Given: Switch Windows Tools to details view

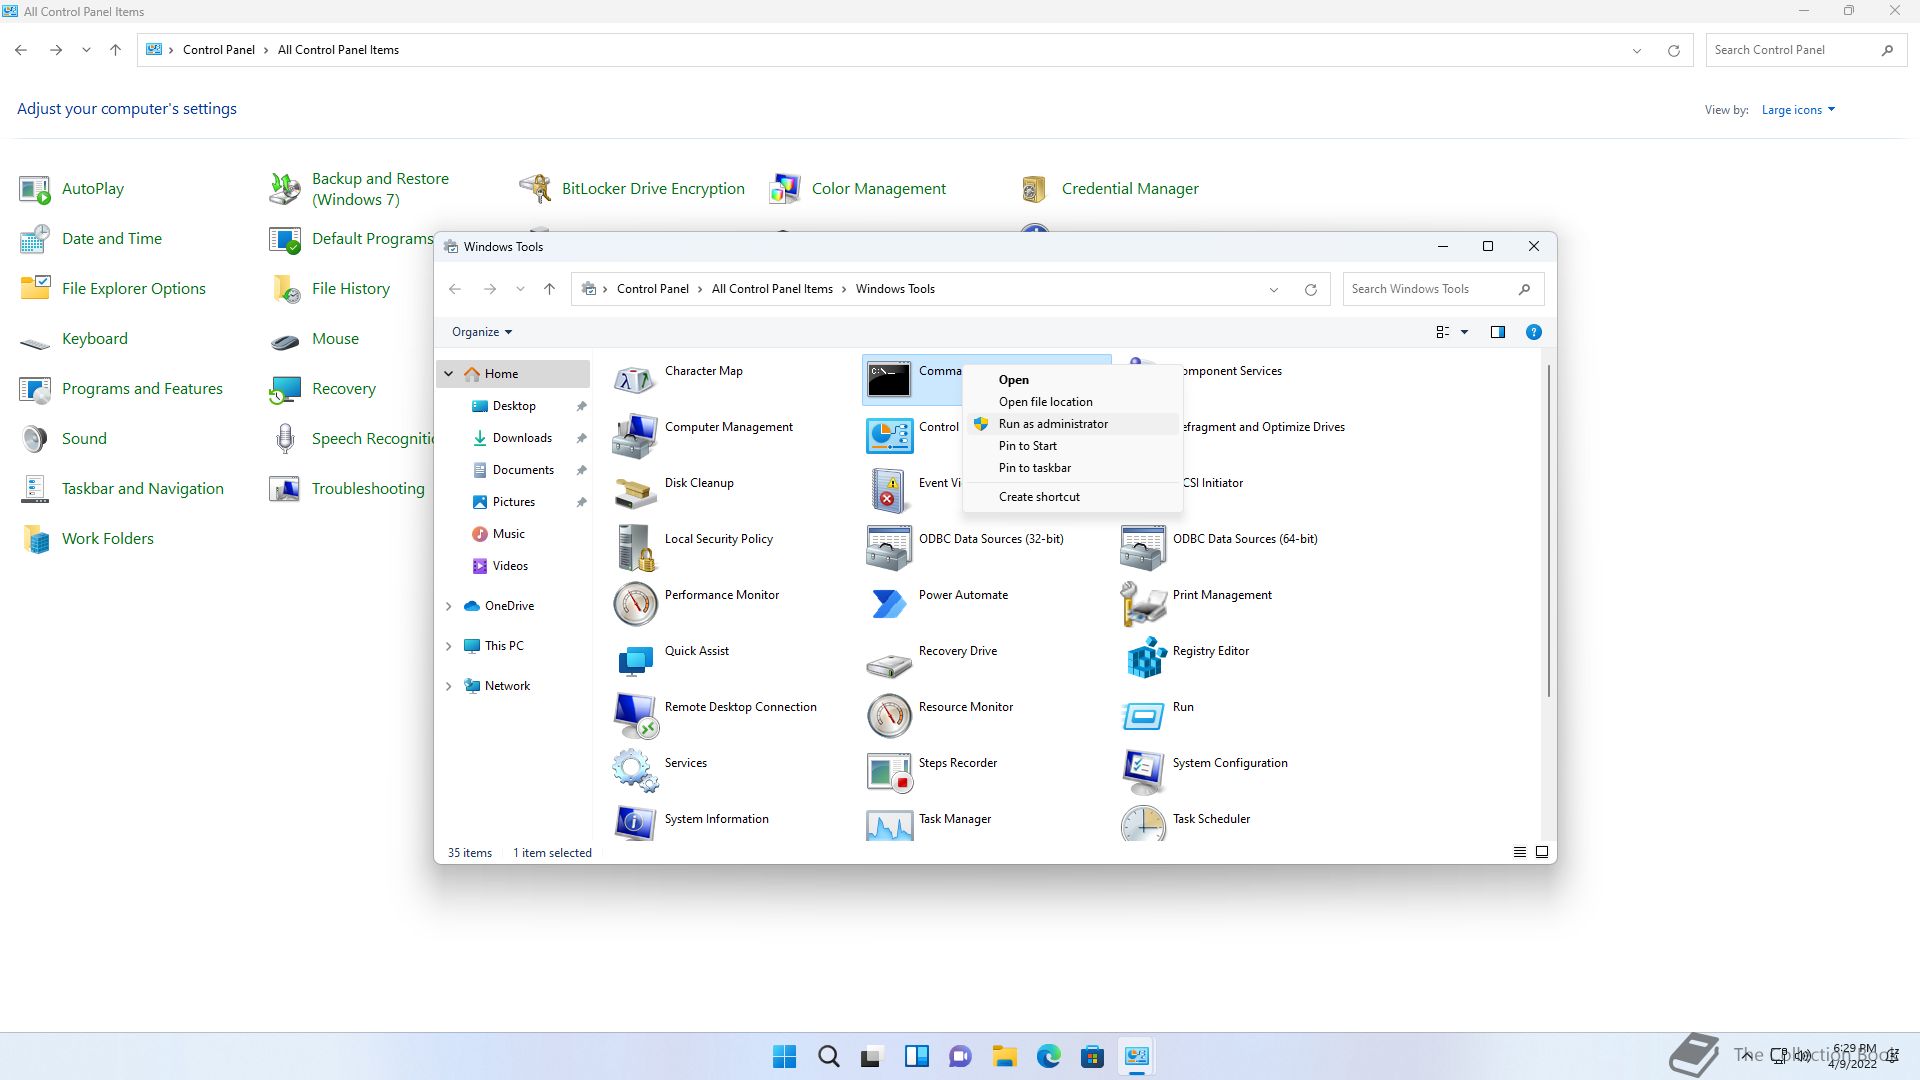Looking at the screenshot, I should pos(1519,852).
